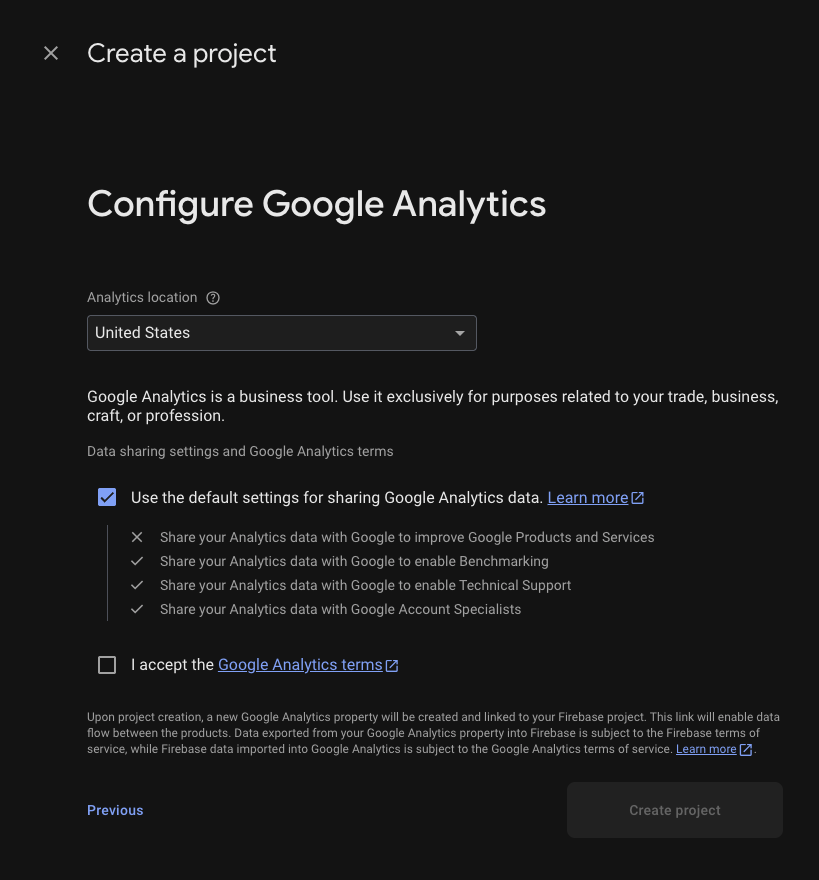This screenshot has height=880, width=819.
Task: Click the dropdown arrow next to United States
Action: click(460, 333)
